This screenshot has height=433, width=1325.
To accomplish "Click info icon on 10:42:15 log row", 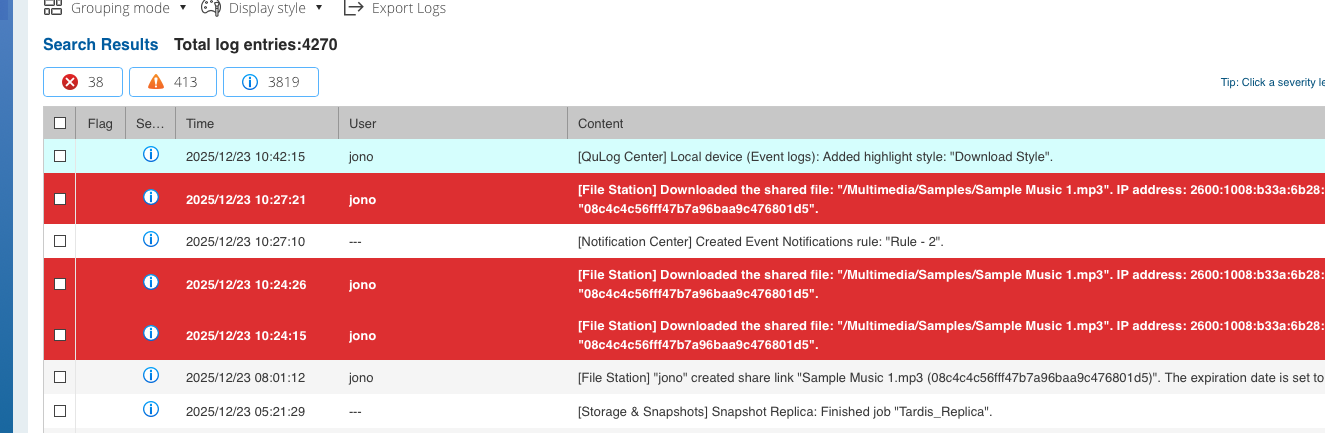I will (151, 155).
